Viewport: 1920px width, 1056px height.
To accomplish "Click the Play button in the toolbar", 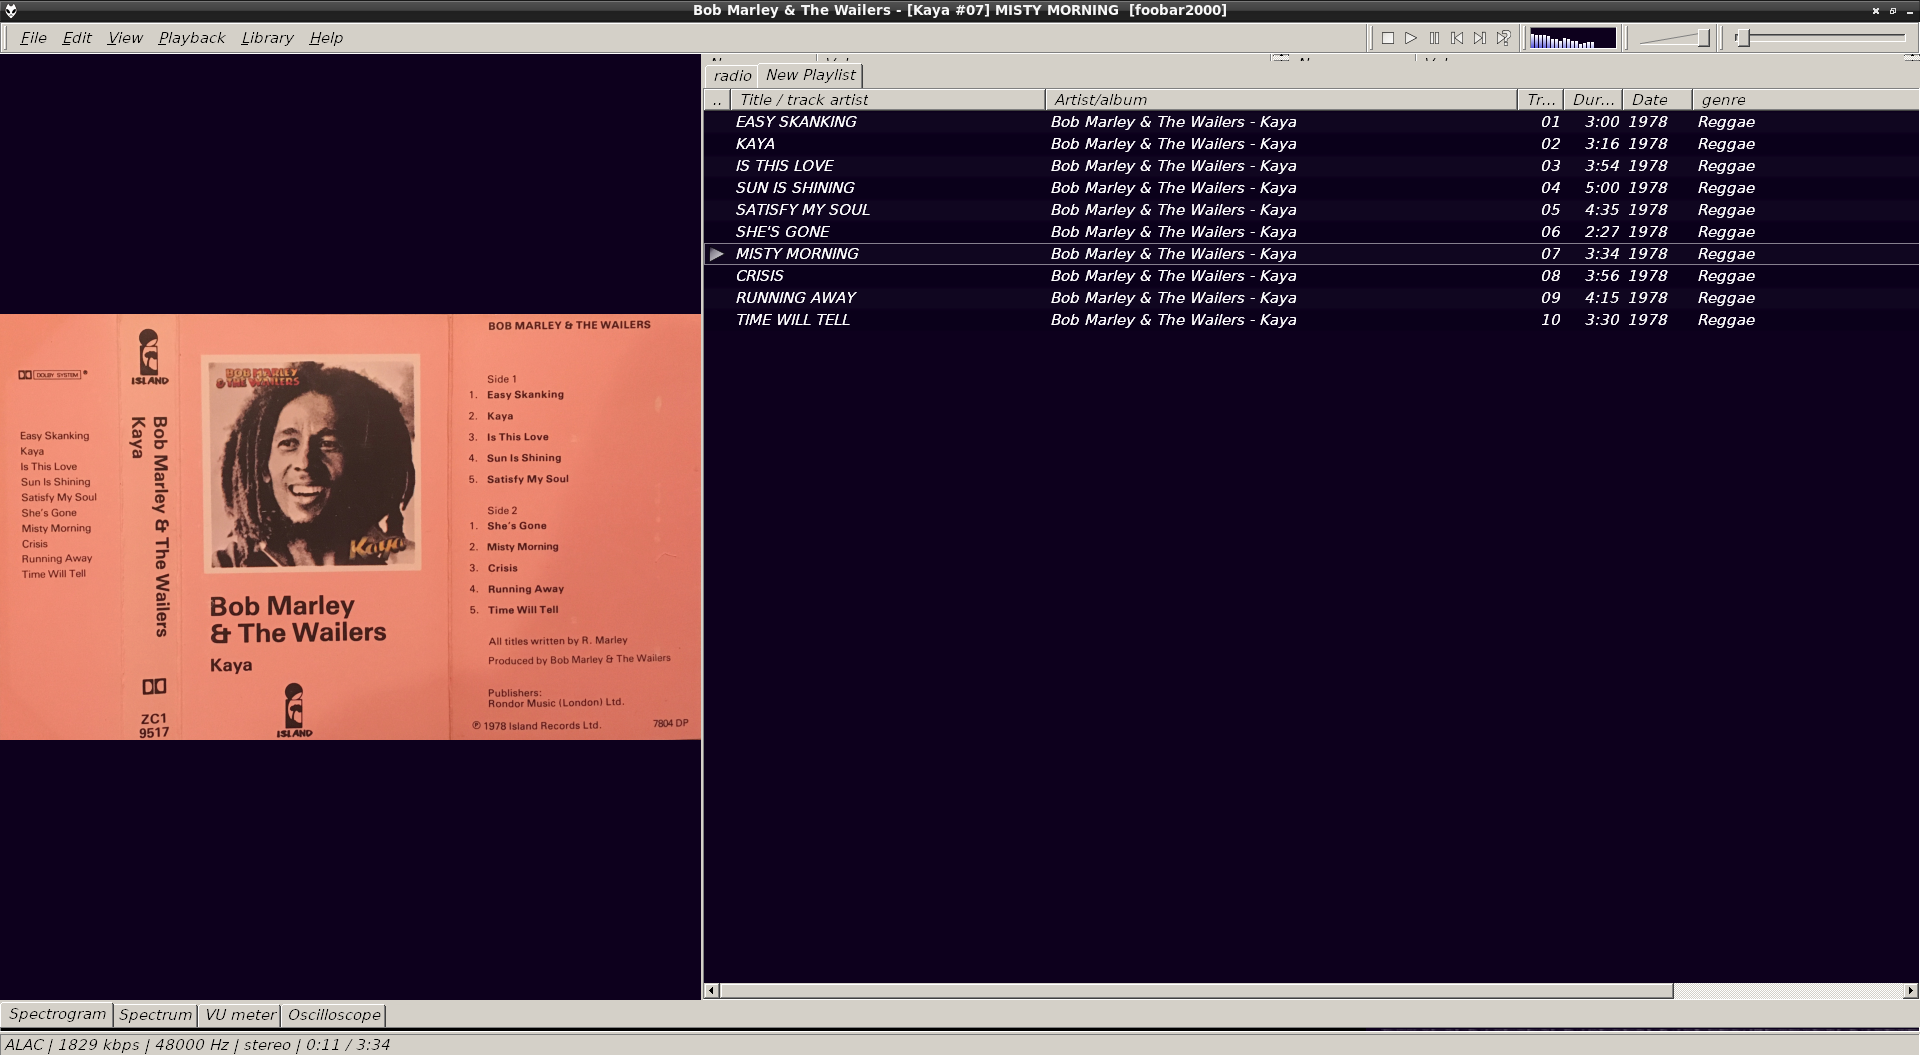I will pyautogui.click(x=1411, y=38).
